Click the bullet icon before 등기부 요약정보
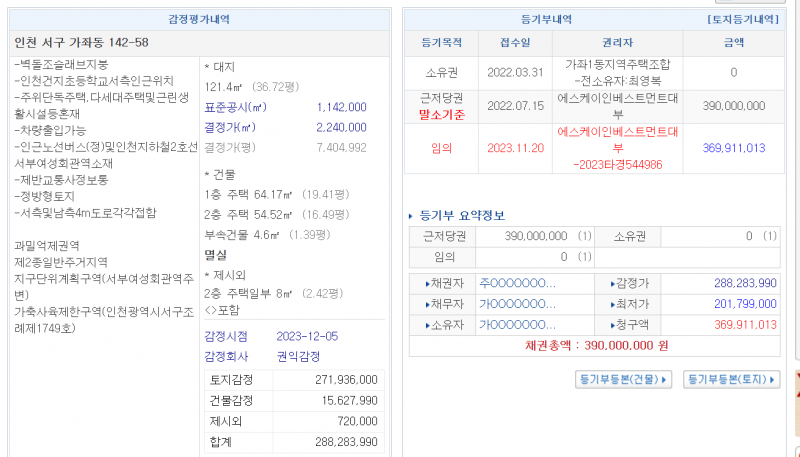Image resolution: width=800 pixels, height=457 pixels. (412, 215)
